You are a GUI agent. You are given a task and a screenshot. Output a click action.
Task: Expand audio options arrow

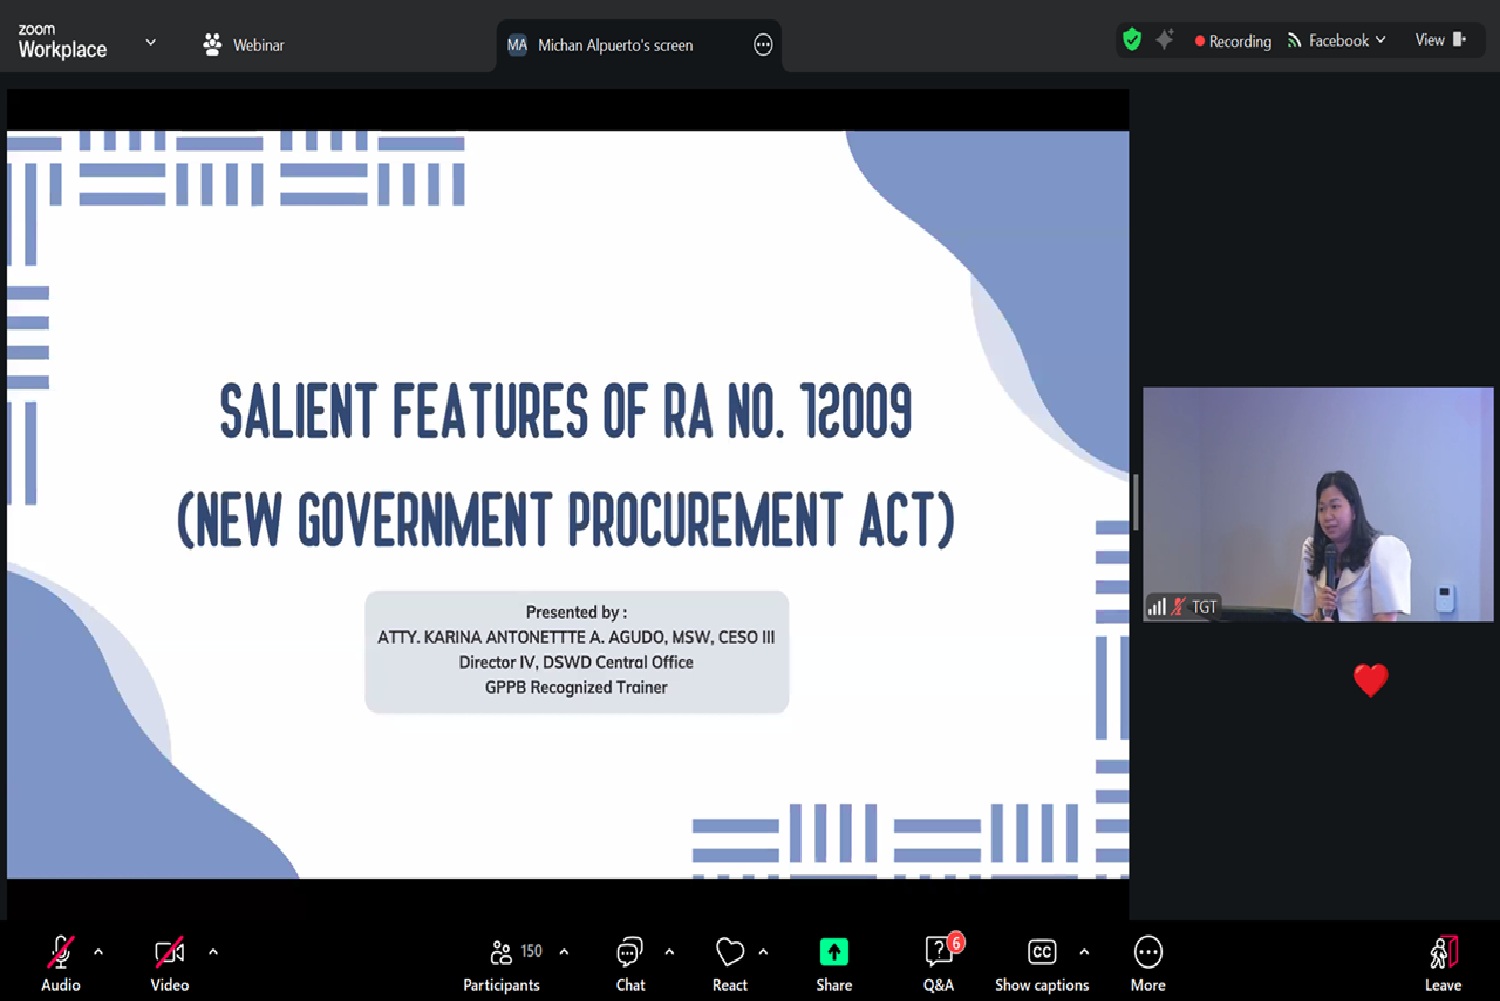98,952
